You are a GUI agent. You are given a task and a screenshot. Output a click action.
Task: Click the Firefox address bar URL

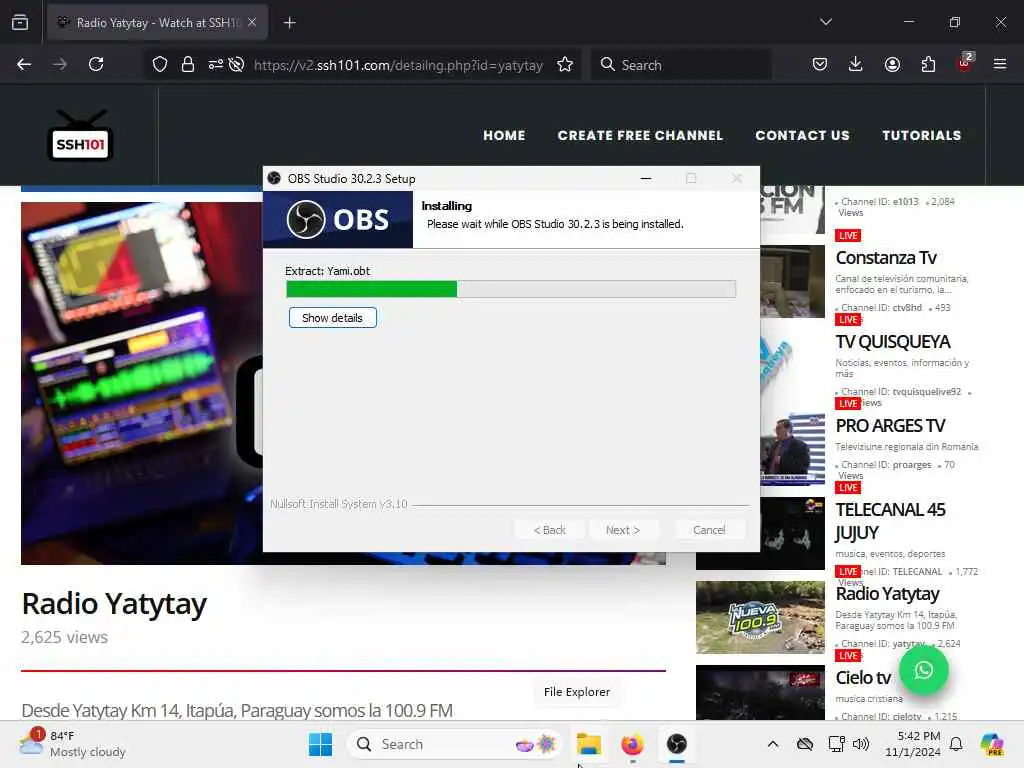click(398, 65)
